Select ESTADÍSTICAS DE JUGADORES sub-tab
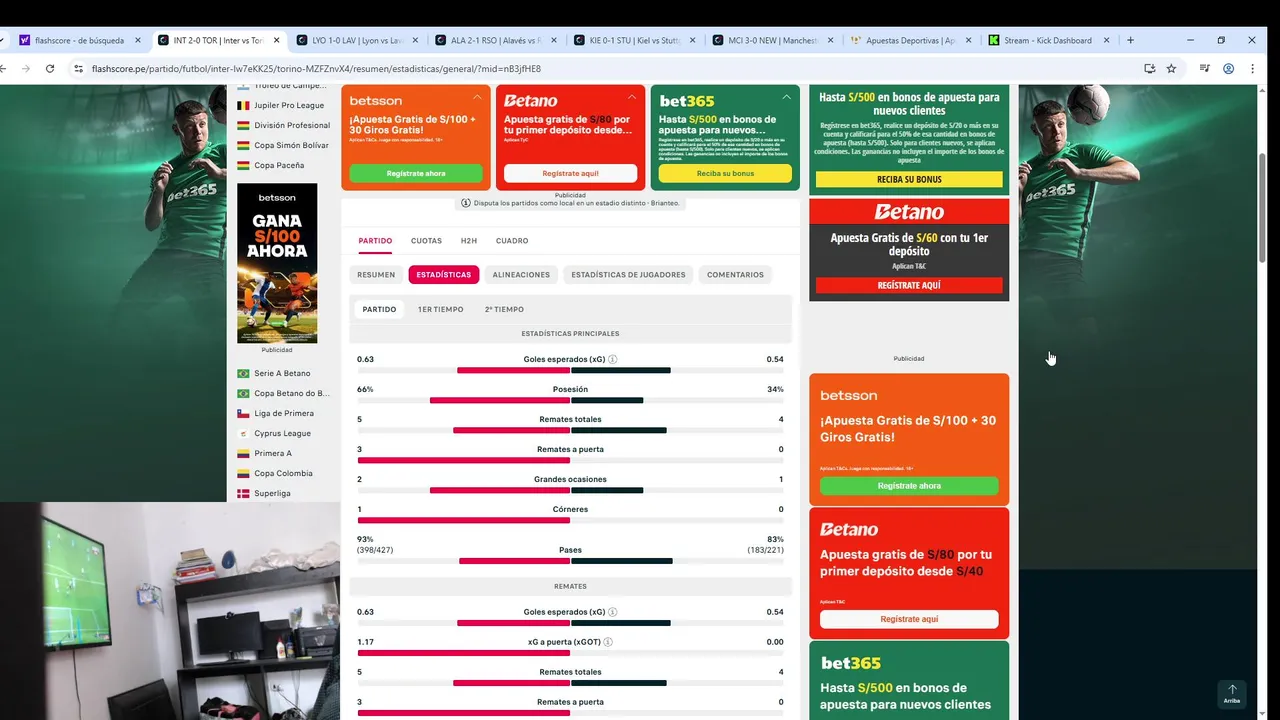The image size is (1280, 720). [x=628, y=275]
